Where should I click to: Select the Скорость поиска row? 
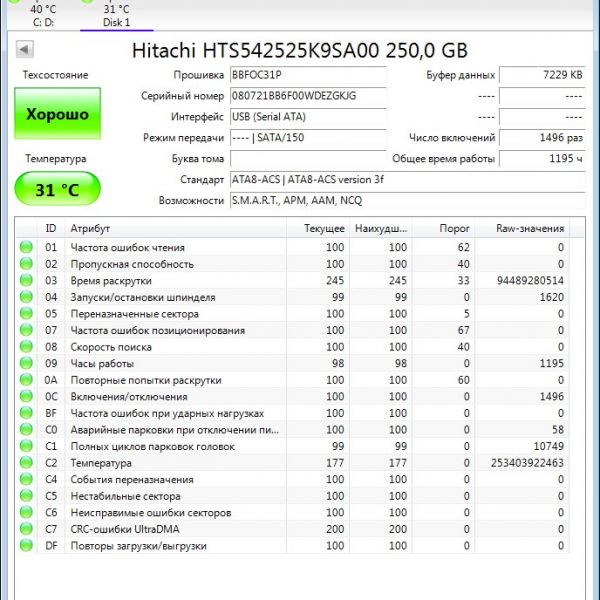coord(293,347)
